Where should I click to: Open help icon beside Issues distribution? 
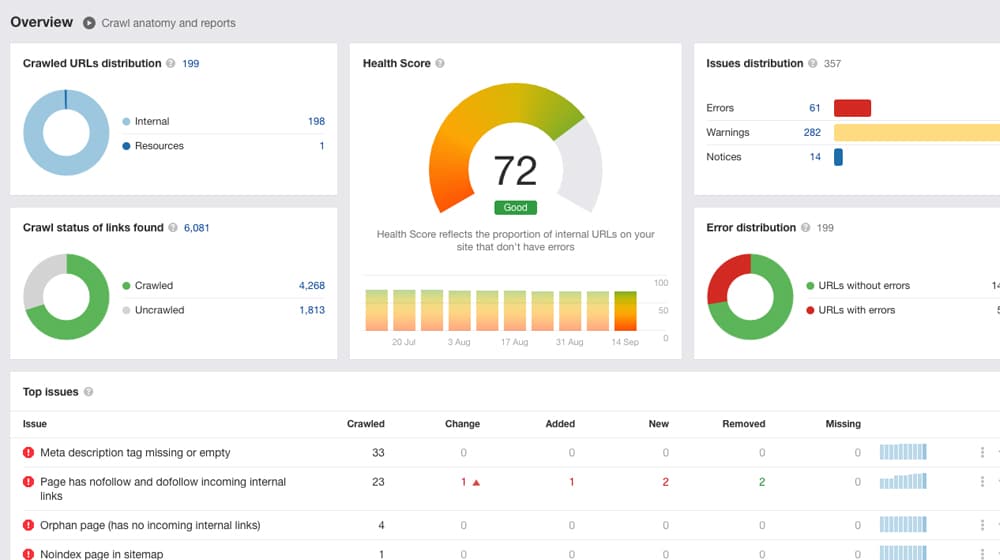pos(812,63)
